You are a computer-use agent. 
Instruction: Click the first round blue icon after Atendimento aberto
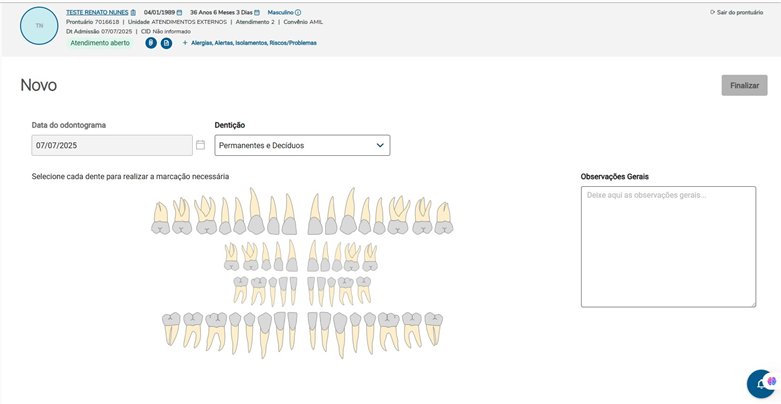pyautogui.click(x=151, y=43)
